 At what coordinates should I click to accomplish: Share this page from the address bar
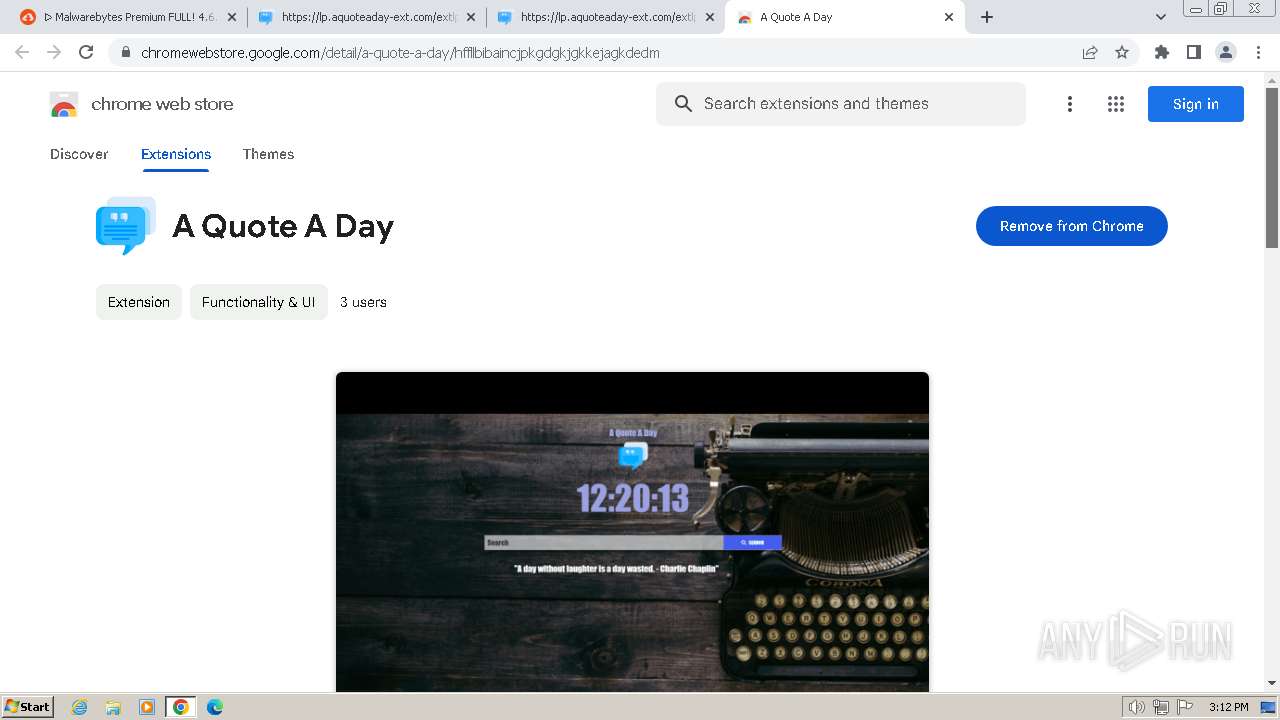coord(1090,53)
